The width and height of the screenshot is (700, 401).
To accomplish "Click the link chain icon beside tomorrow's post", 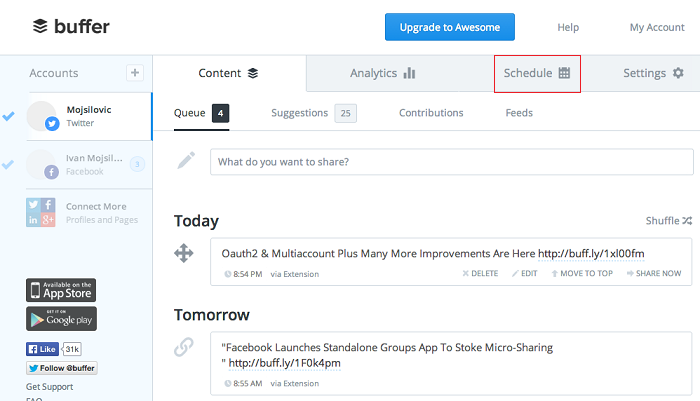I will pyautogui.click(x=184, y=347).
